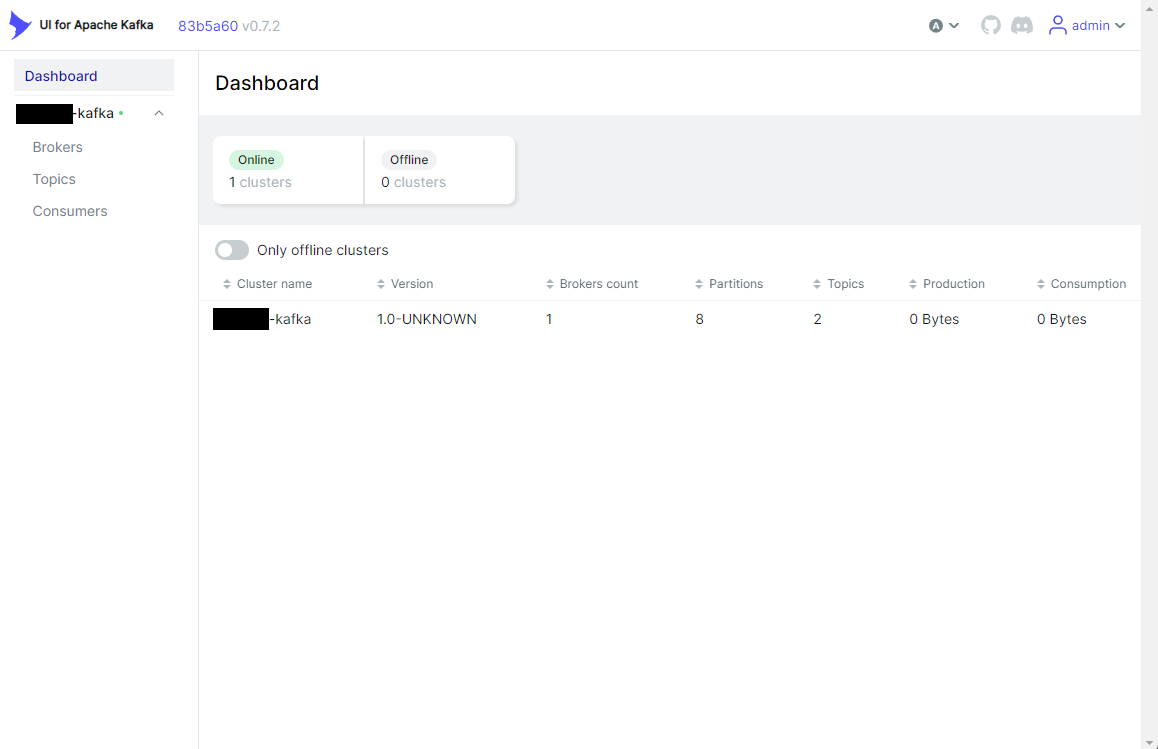This screenshot has height=749, width=1158.
Task: Click the 83b5a60 commit link
Action: [208, 26]
